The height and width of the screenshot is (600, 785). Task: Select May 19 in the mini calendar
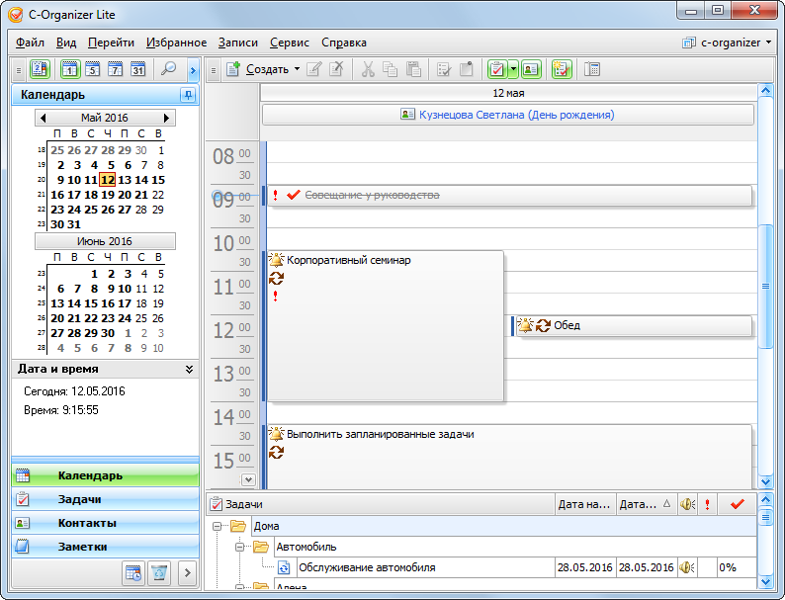pos(108,195)
